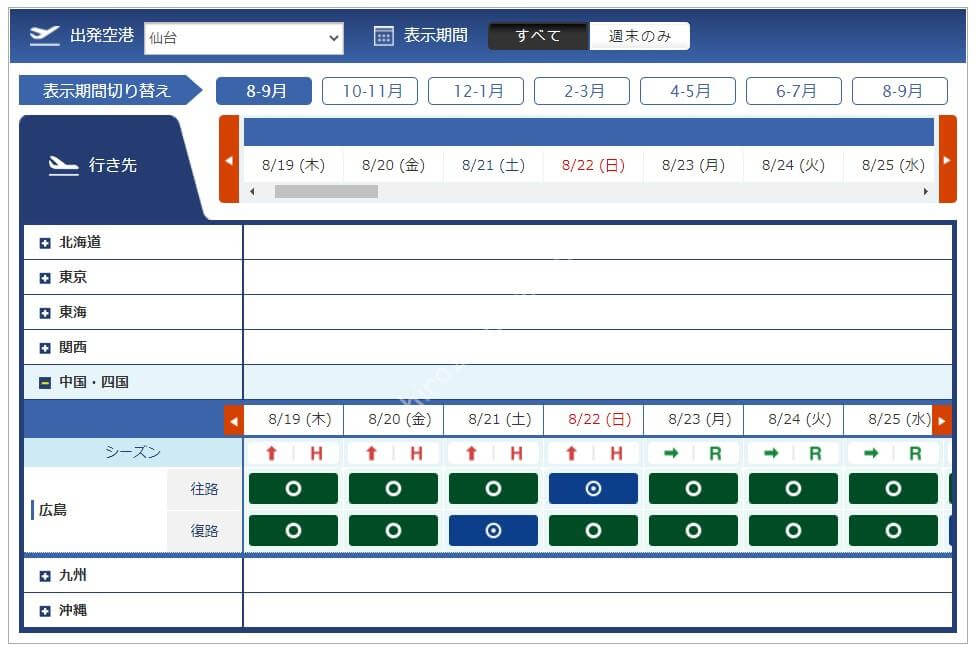Viewport: 976px width, 651px height.
Task: Switch to the 6-7月 period tab
Action: [x=794, y=91]
